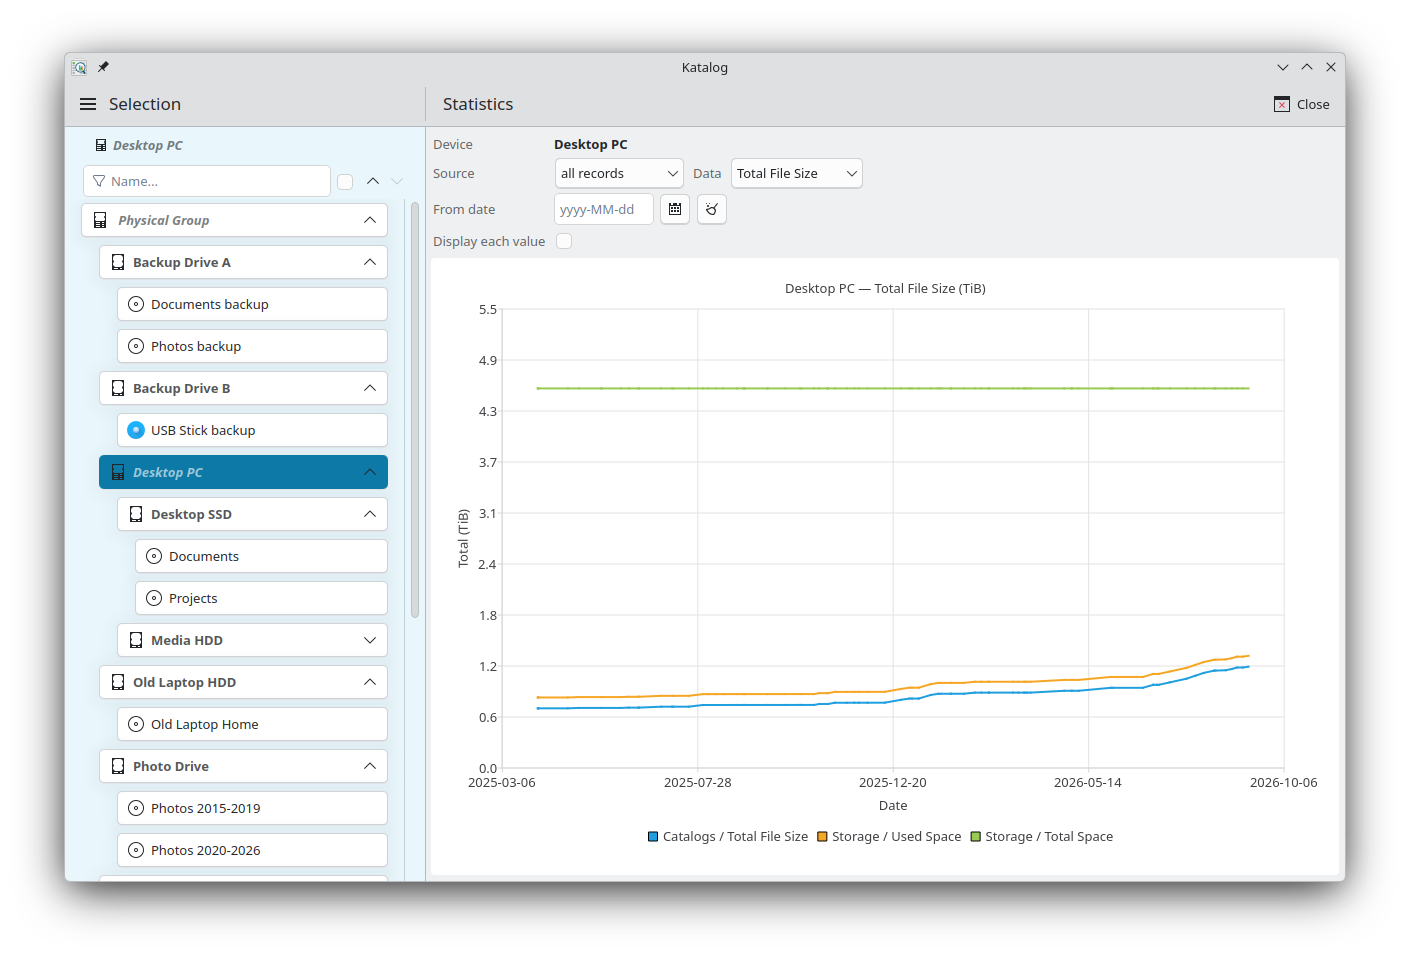Click the filter funnel icon in Name field

99,181
